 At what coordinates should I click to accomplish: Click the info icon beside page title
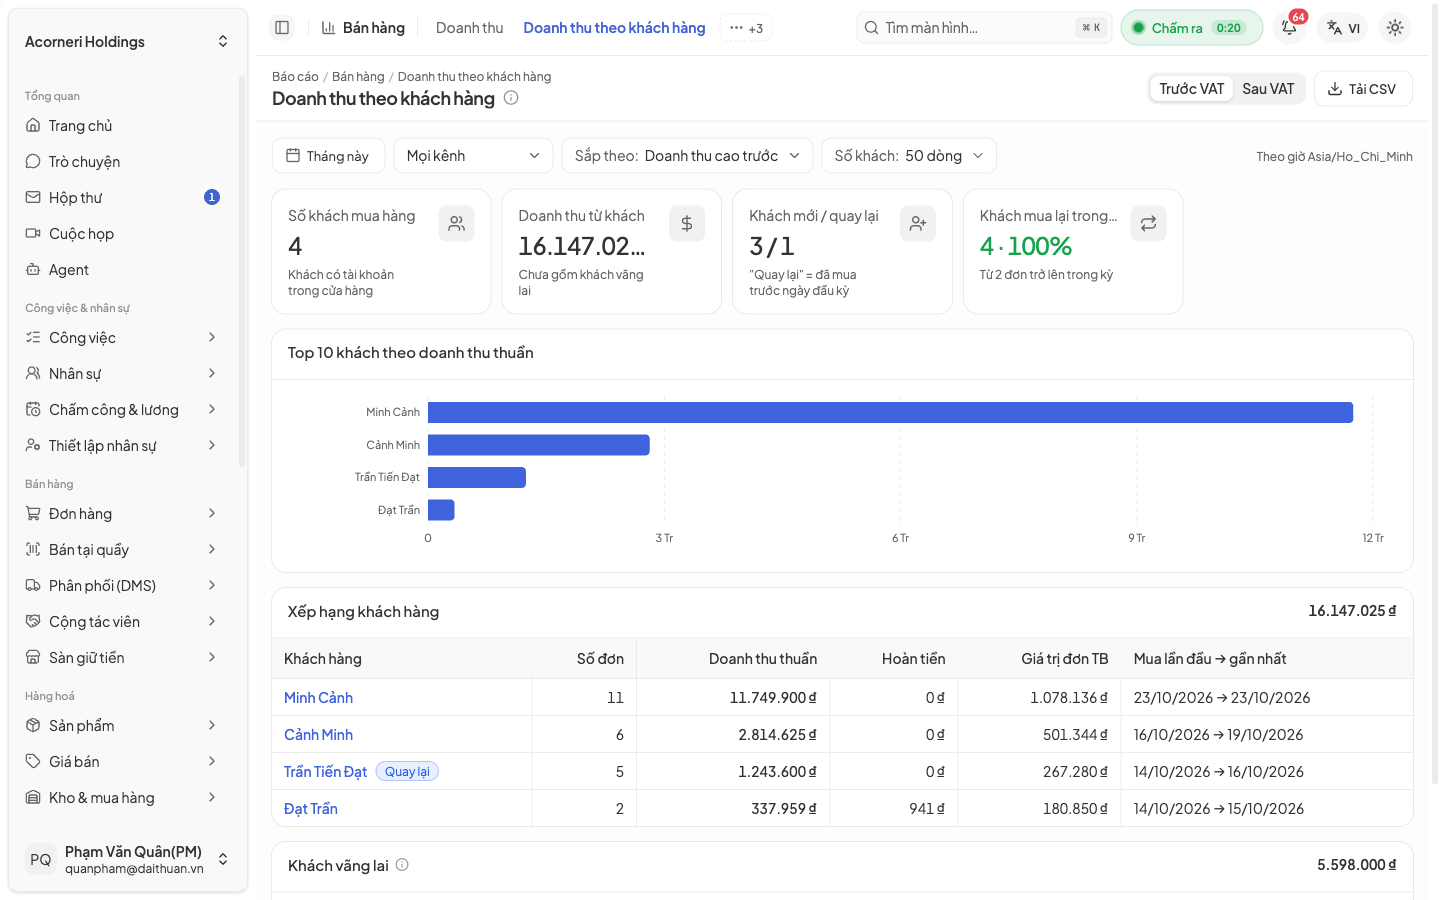511,98
